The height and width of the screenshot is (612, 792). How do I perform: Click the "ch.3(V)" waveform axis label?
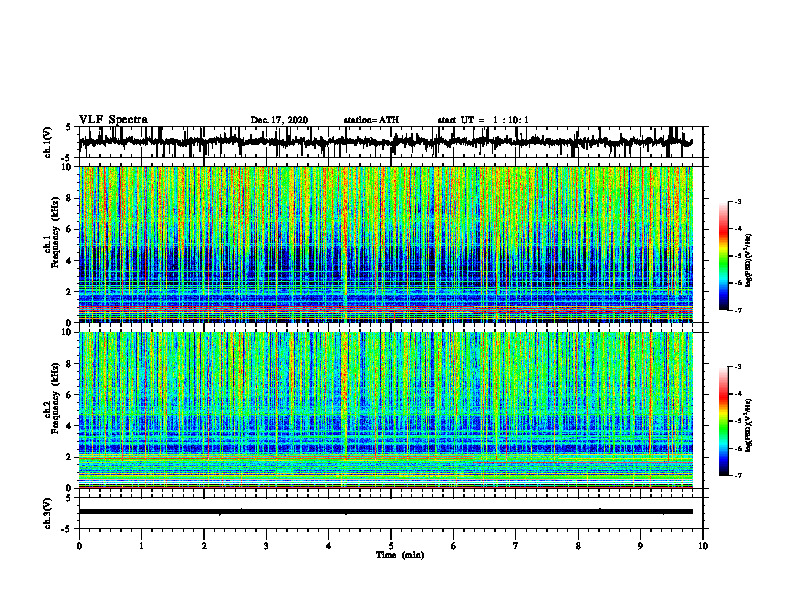tap(48, 514)
